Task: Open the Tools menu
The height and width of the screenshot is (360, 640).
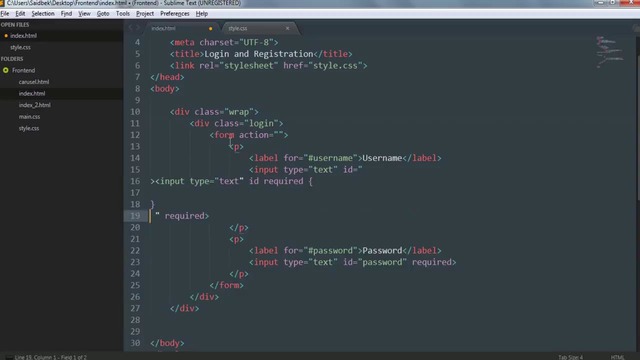Action: coord(122,13)
